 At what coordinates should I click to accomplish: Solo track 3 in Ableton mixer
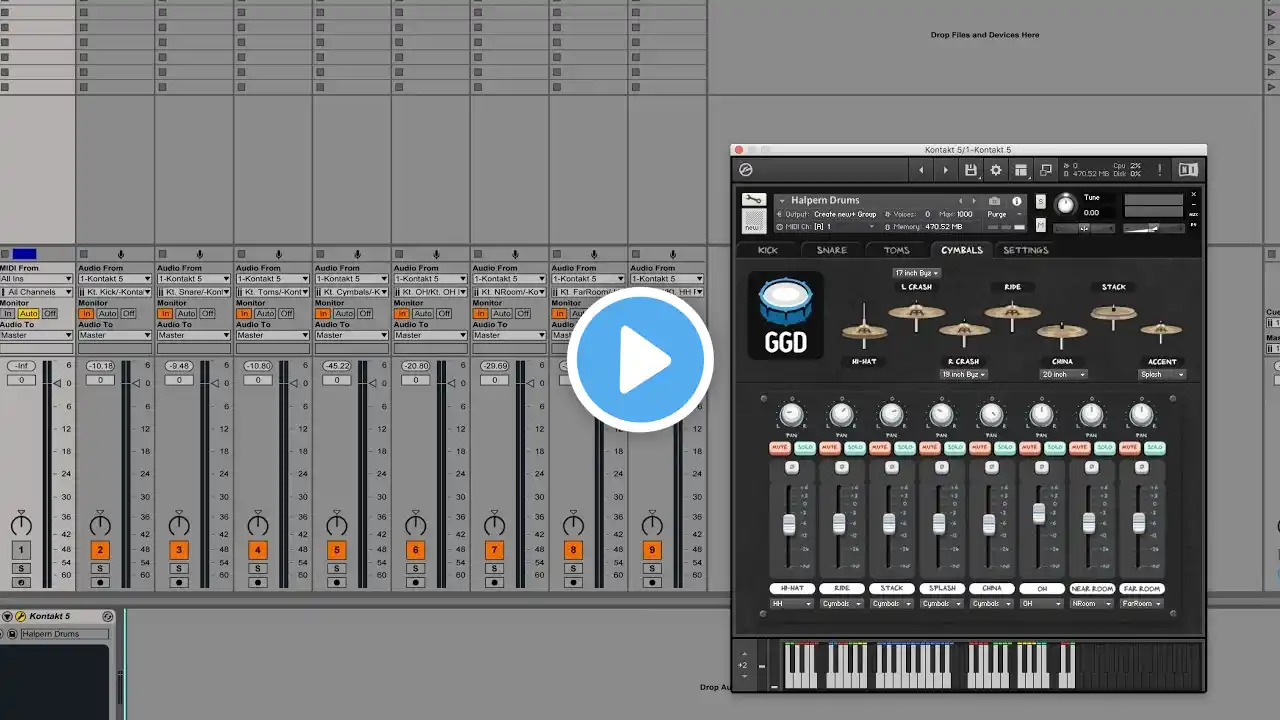(x=179, y=568)
